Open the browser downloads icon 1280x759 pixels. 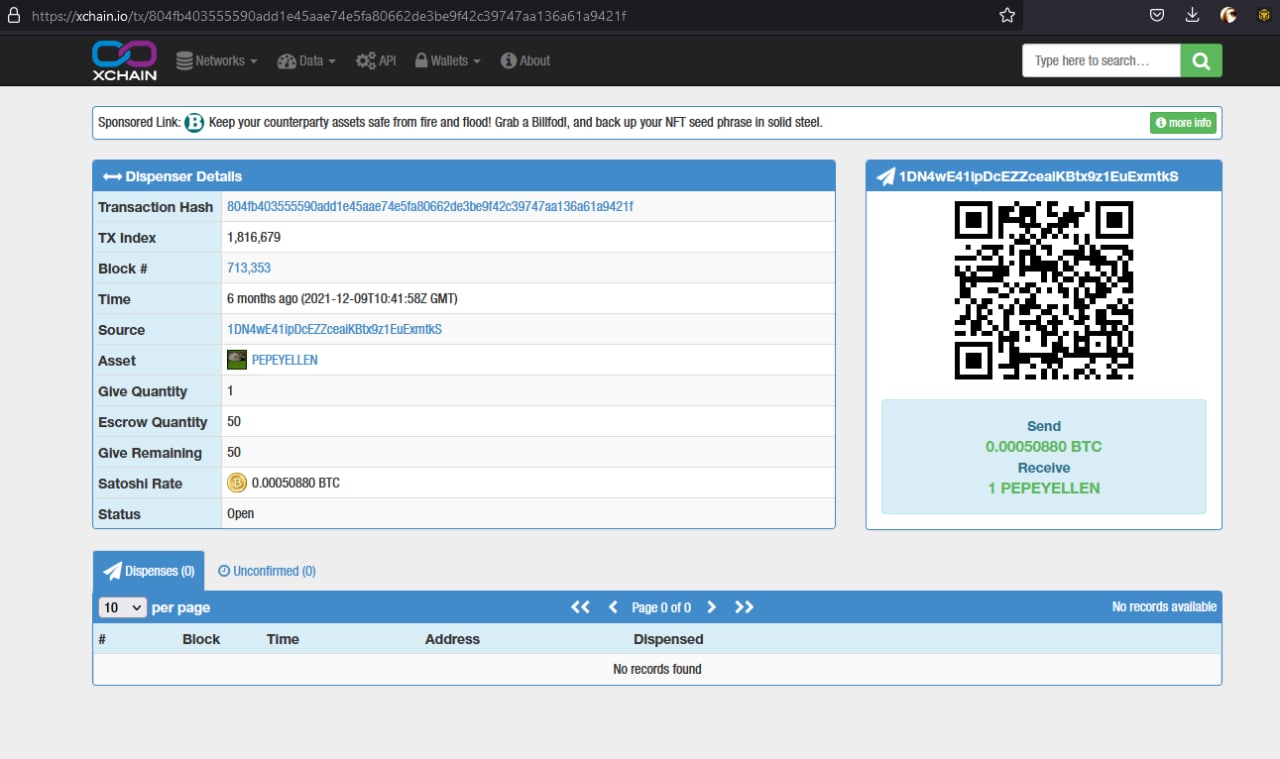tap(1192, 15)
